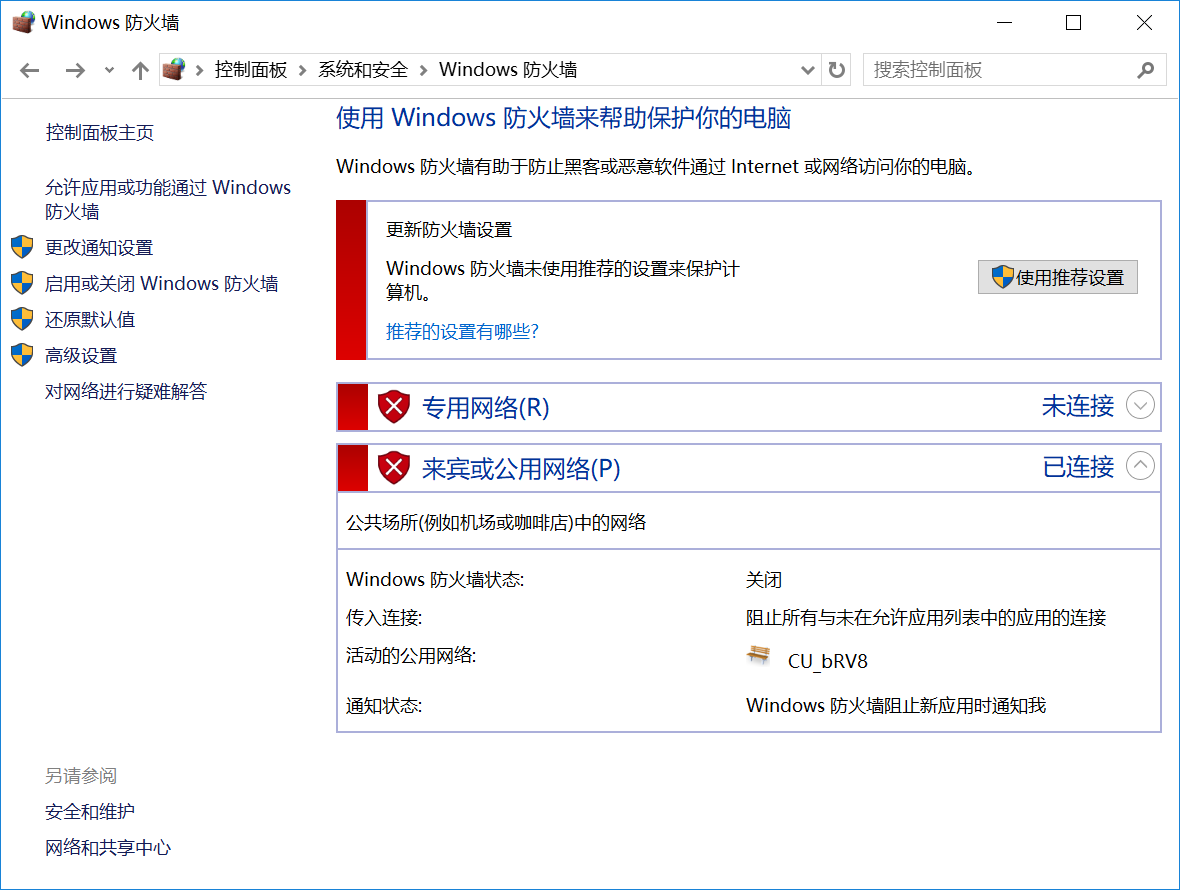Click the red shield next to 专用网络

tap(394, 407)
